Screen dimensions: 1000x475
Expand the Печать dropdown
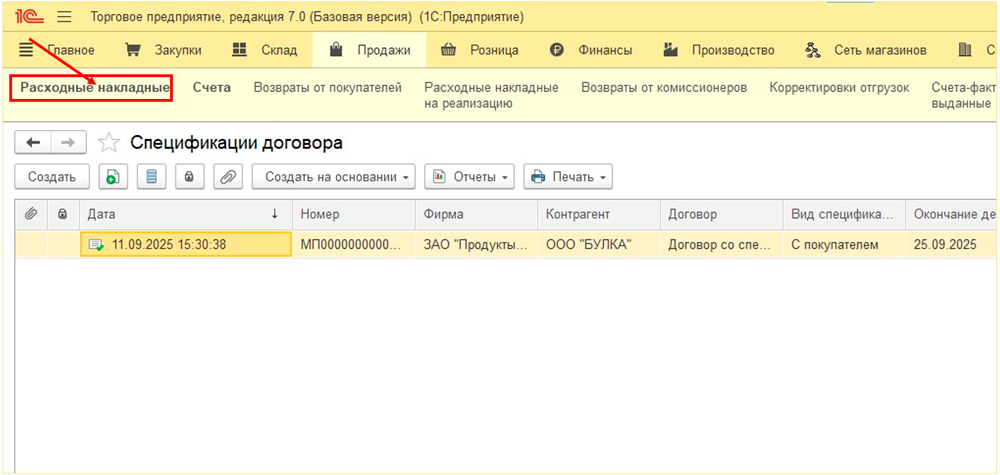[568, 177]
